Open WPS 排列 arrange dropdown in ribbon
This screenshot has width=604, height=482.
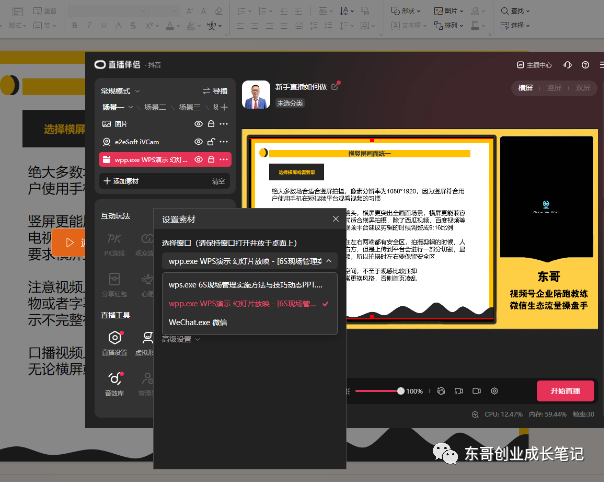449,25
